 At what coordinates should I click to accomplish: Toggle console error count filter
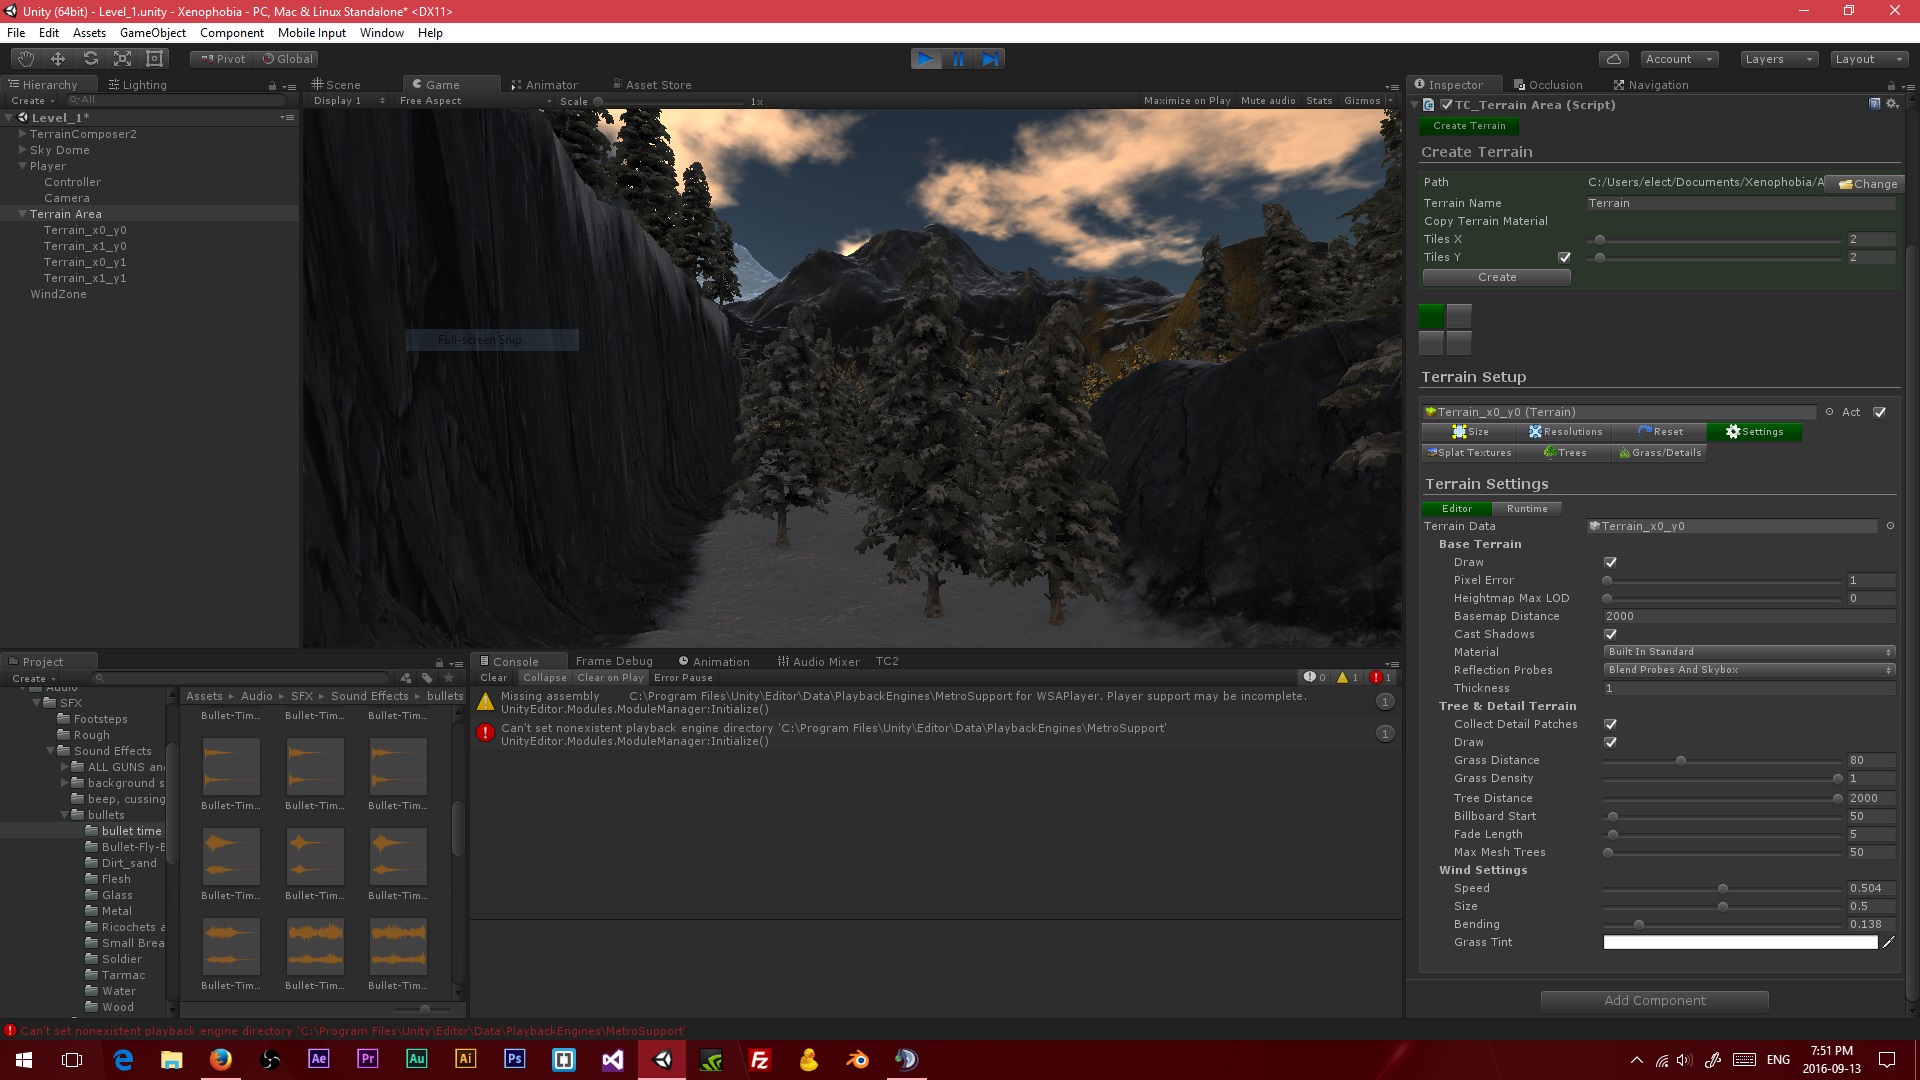pyautogui.click(x=1381, y=678)
